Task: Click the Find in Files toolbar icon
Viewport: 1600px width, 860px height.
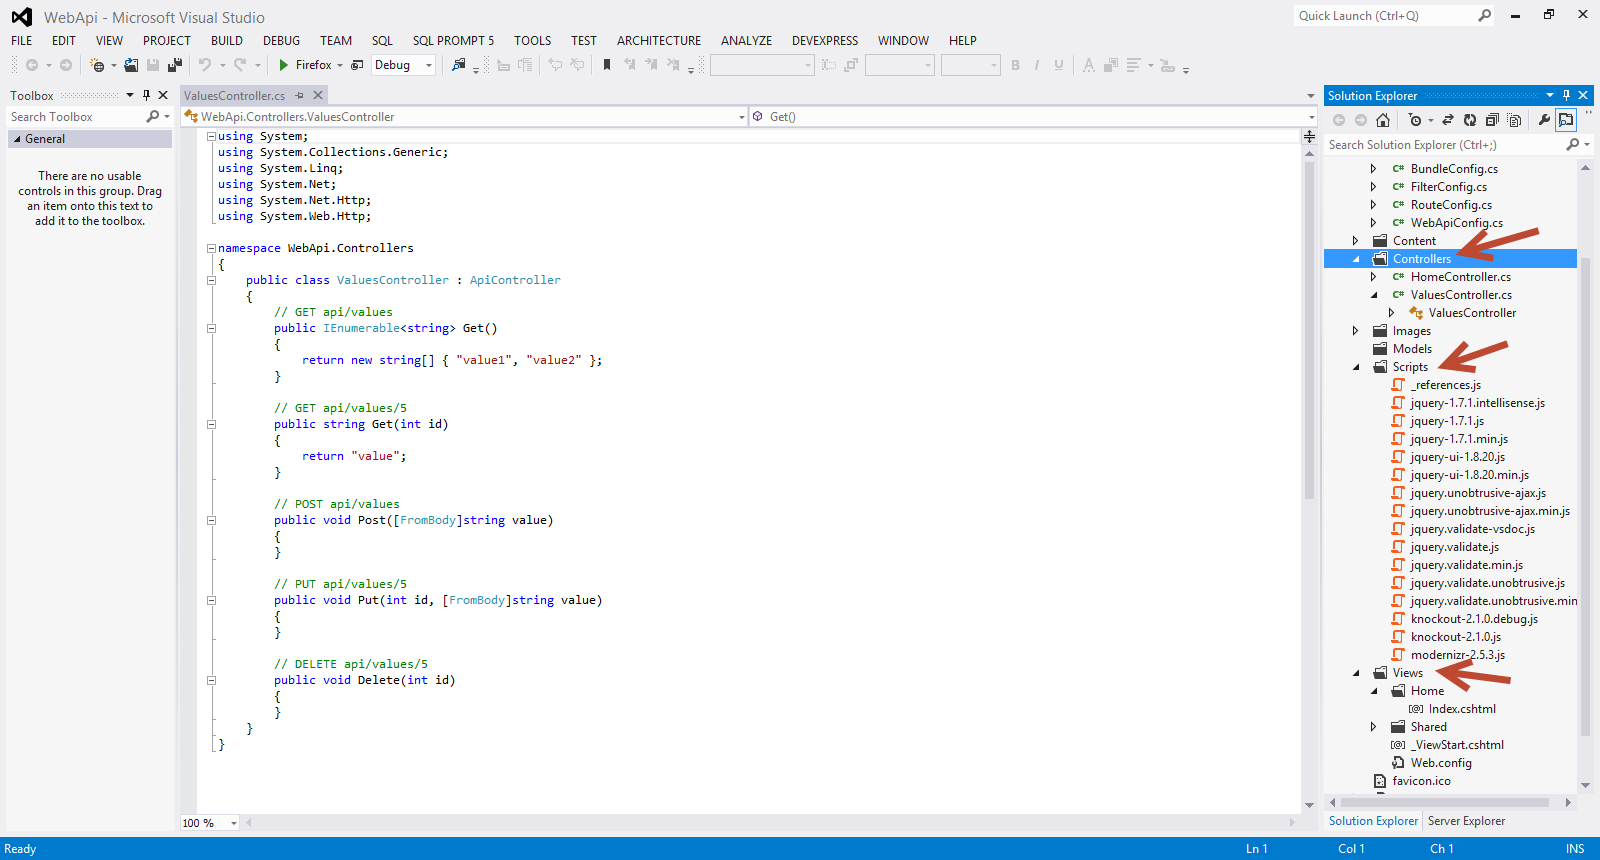Action: pyautogui.click(x=459, y=65)
